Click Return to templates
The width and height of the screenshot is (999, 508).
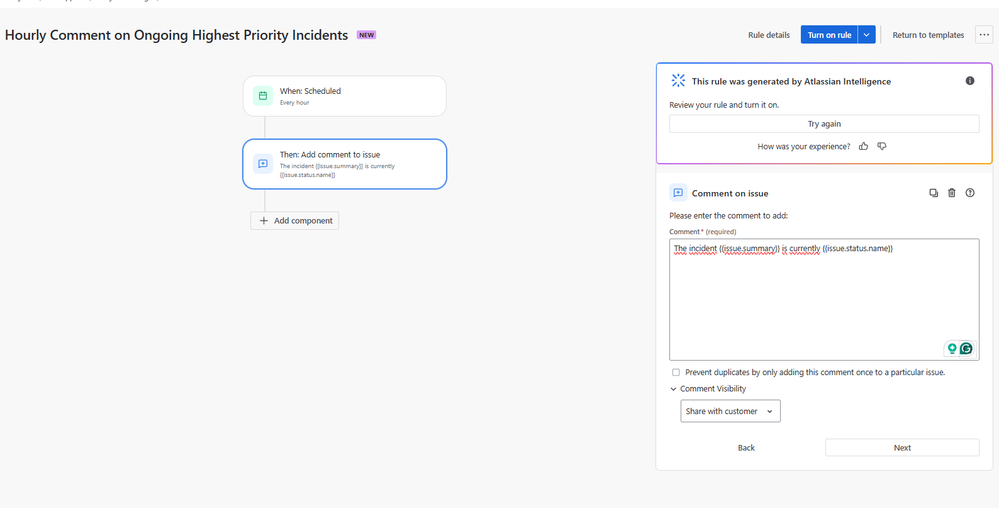point(928,35)
